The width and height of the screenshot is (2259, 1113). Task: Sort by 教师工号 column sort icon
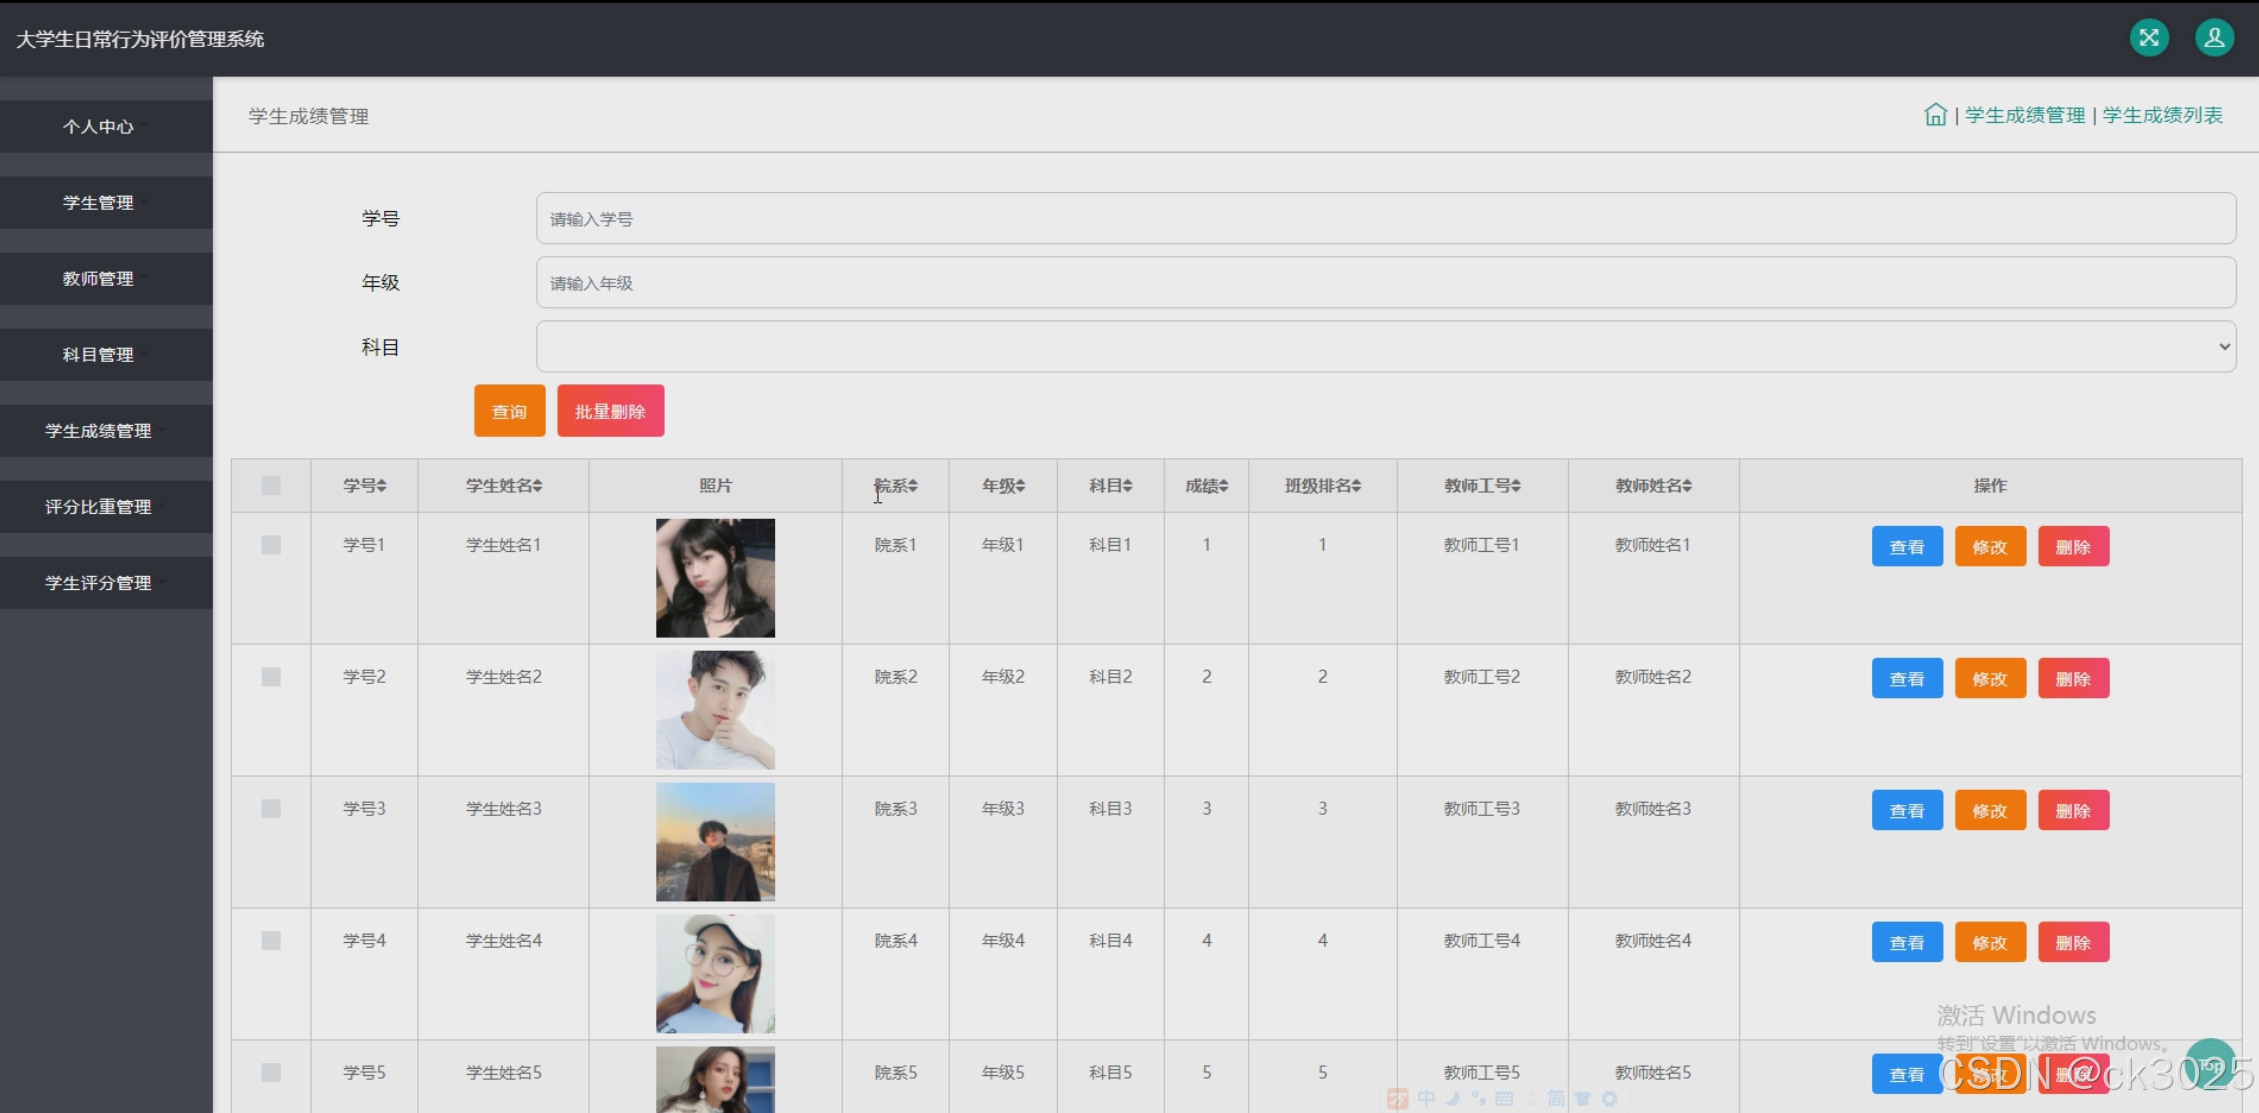[1516, 486]
